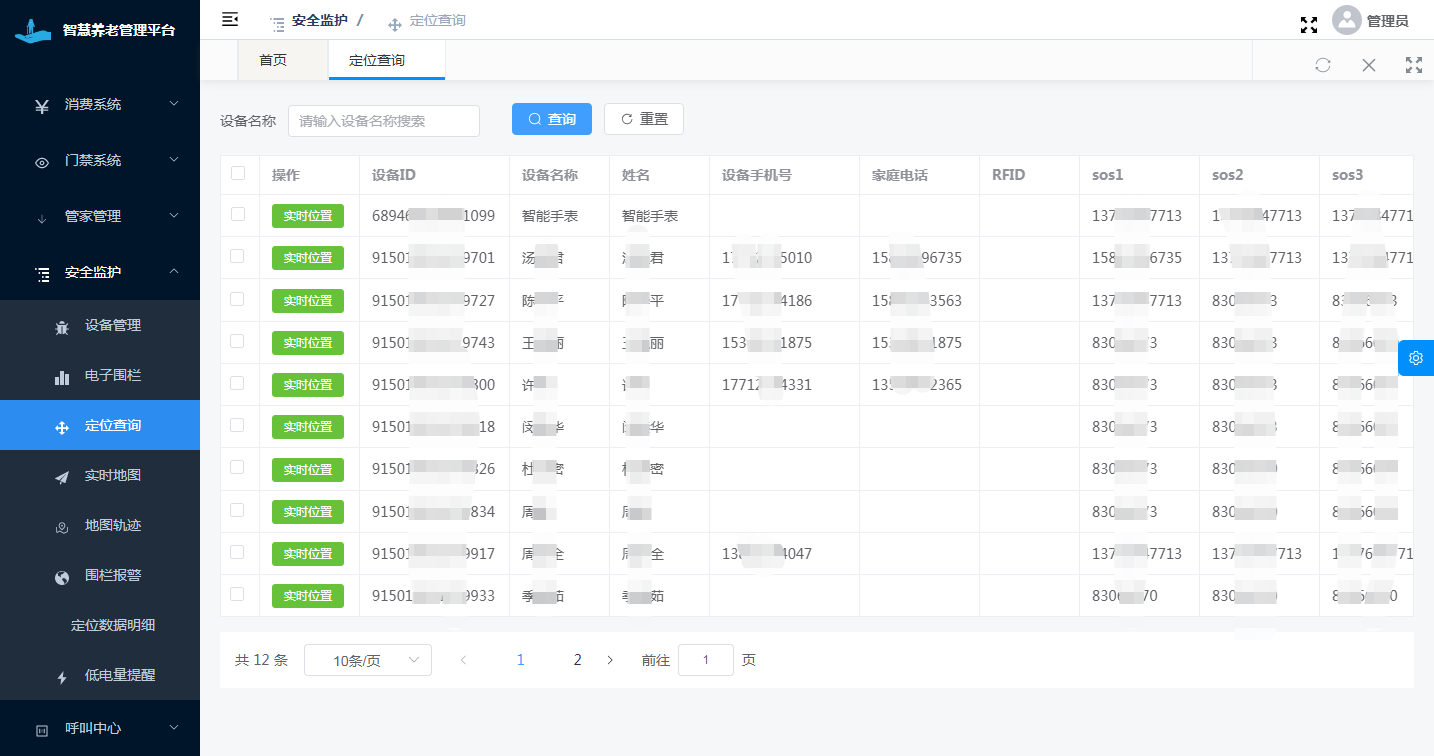Viewport: 1434px width, 756px height.
Task: Click the refresh icon in the tab bar
Action: 1323,65
